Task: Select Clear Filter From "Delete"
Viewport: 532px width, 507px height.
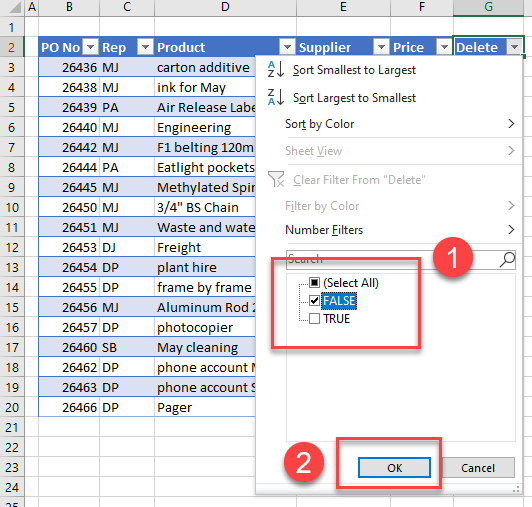Action: click(359, 180)
